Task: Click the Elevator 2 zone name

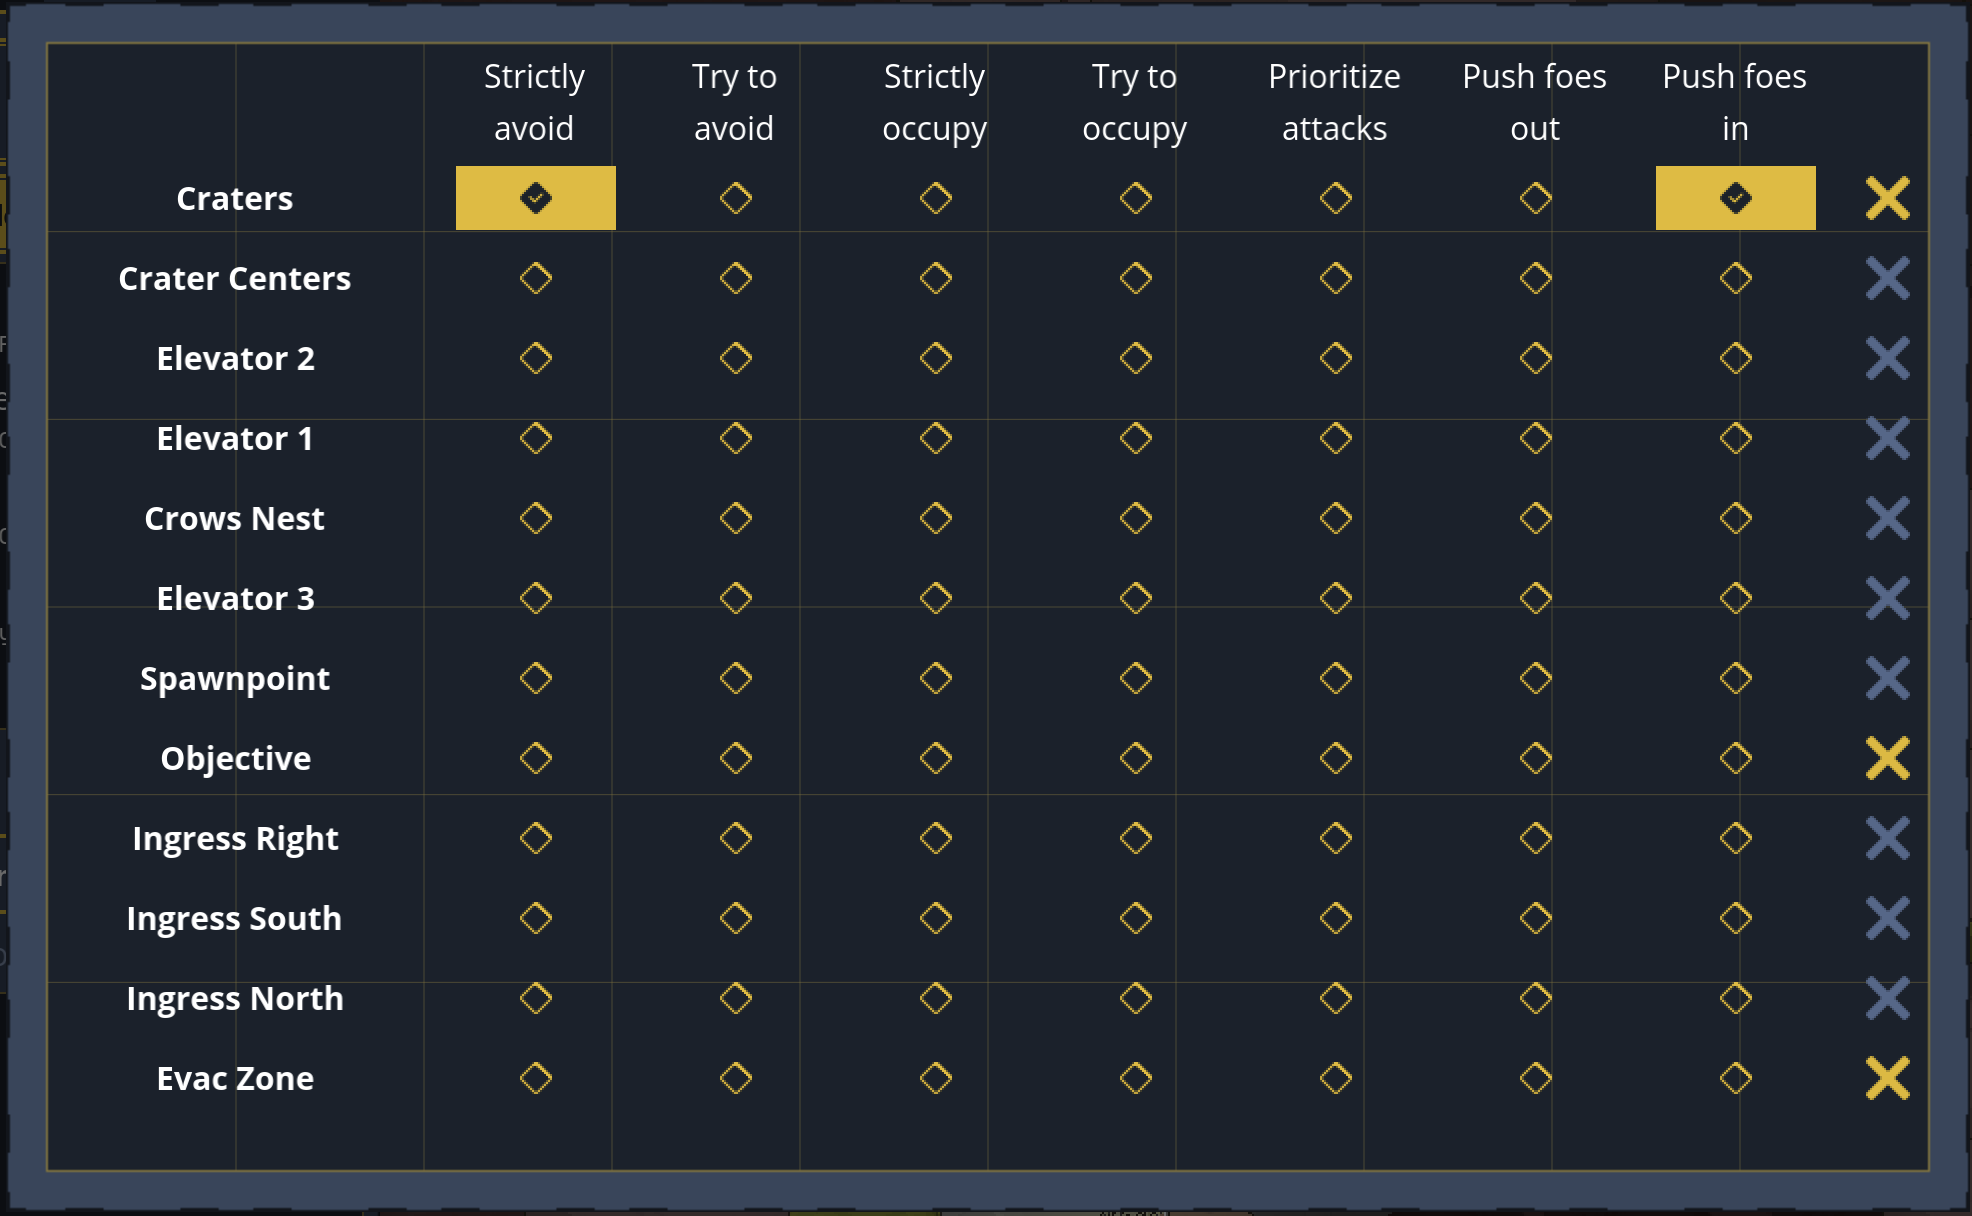Action: click(x=235, y=358)
